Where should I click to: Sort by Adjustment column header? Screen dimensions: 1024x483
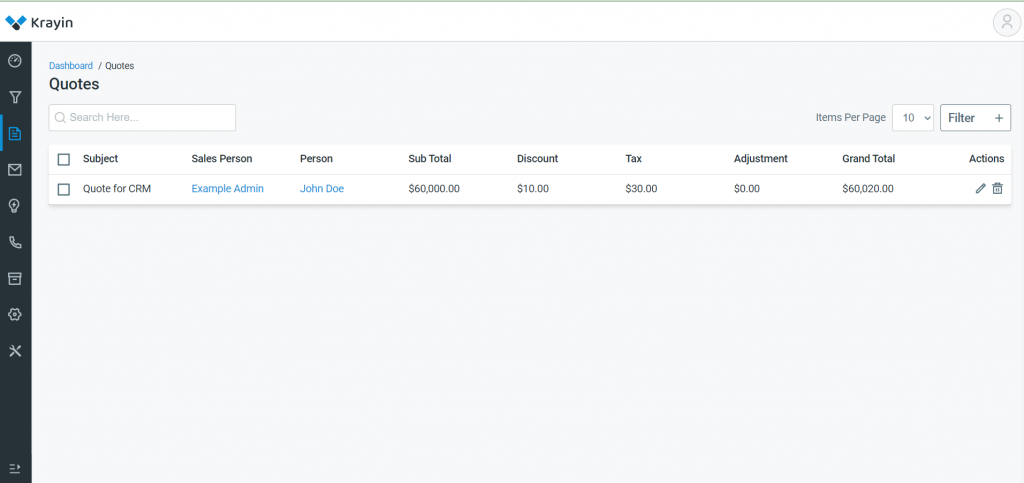click(x=761, y=159)
